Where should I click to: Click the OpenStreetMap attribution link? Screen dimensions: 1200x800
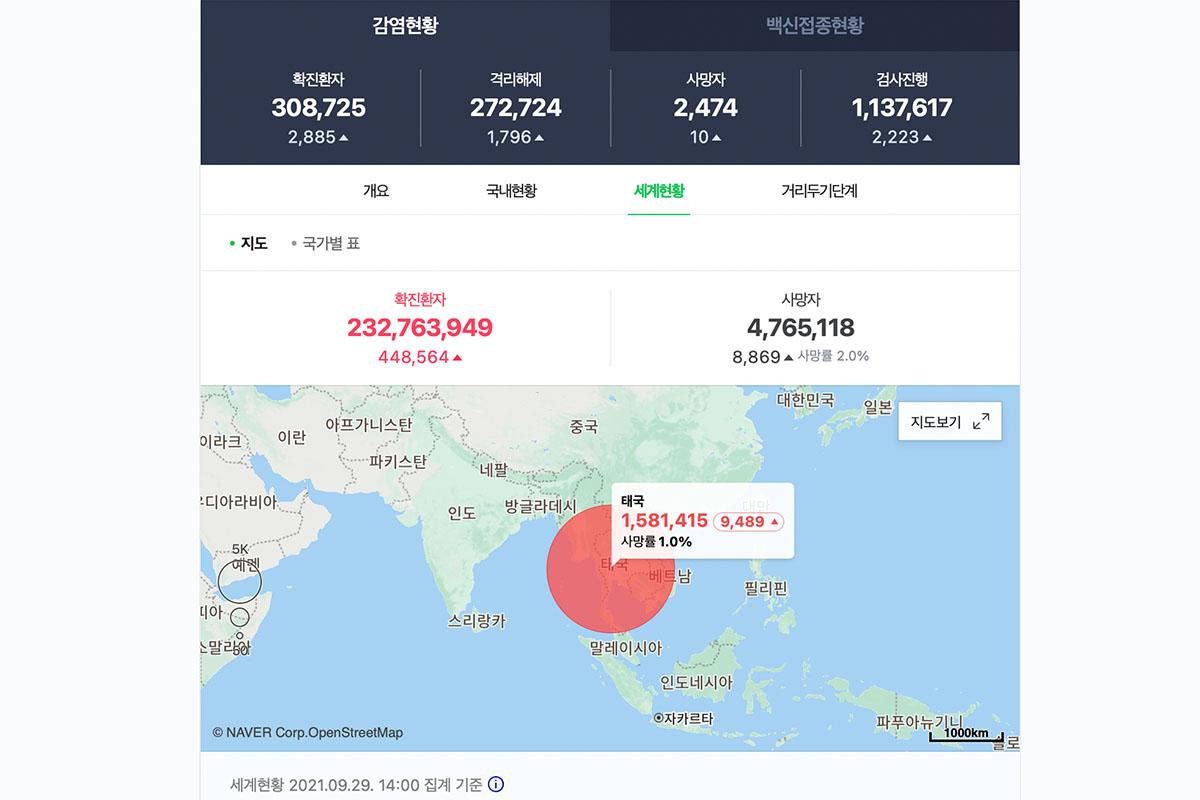(355, 733)
